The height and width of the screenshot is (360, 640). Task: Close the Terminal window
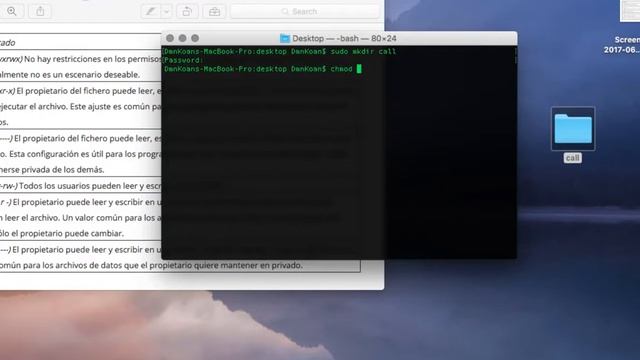click(x=170, y=38)
